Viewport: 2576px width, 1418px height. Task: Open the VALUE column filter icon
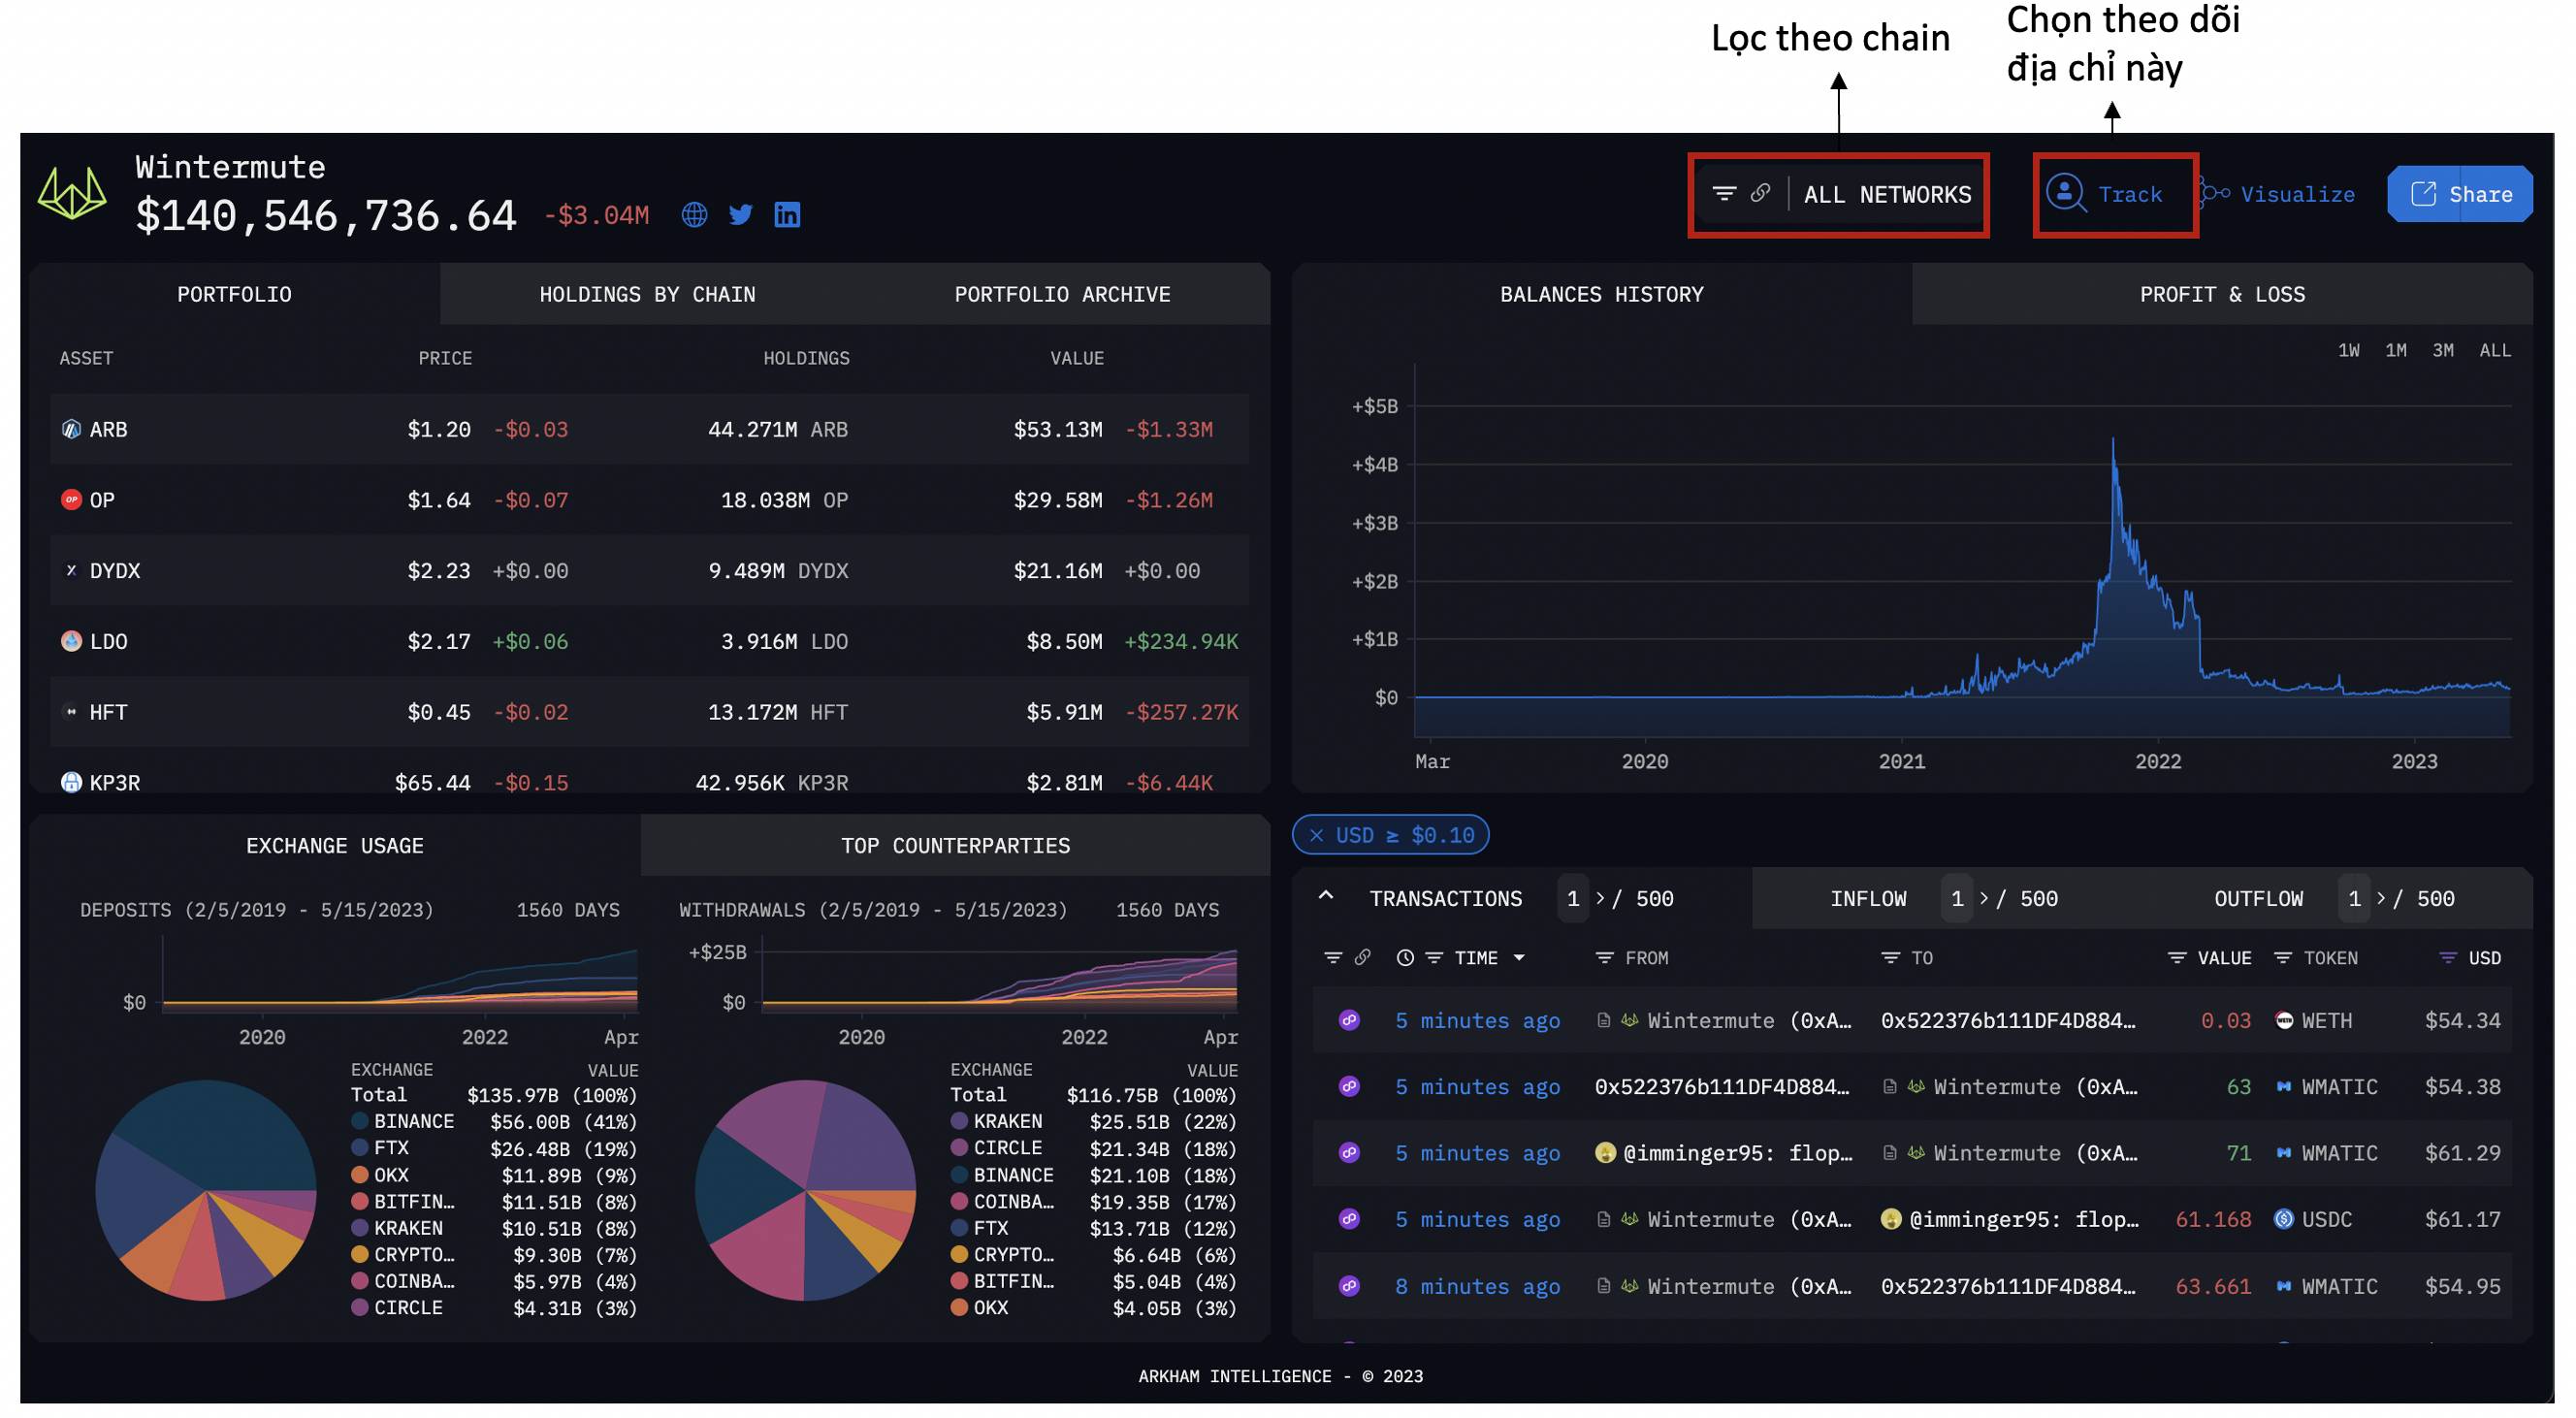click(x=2176, y=958)
